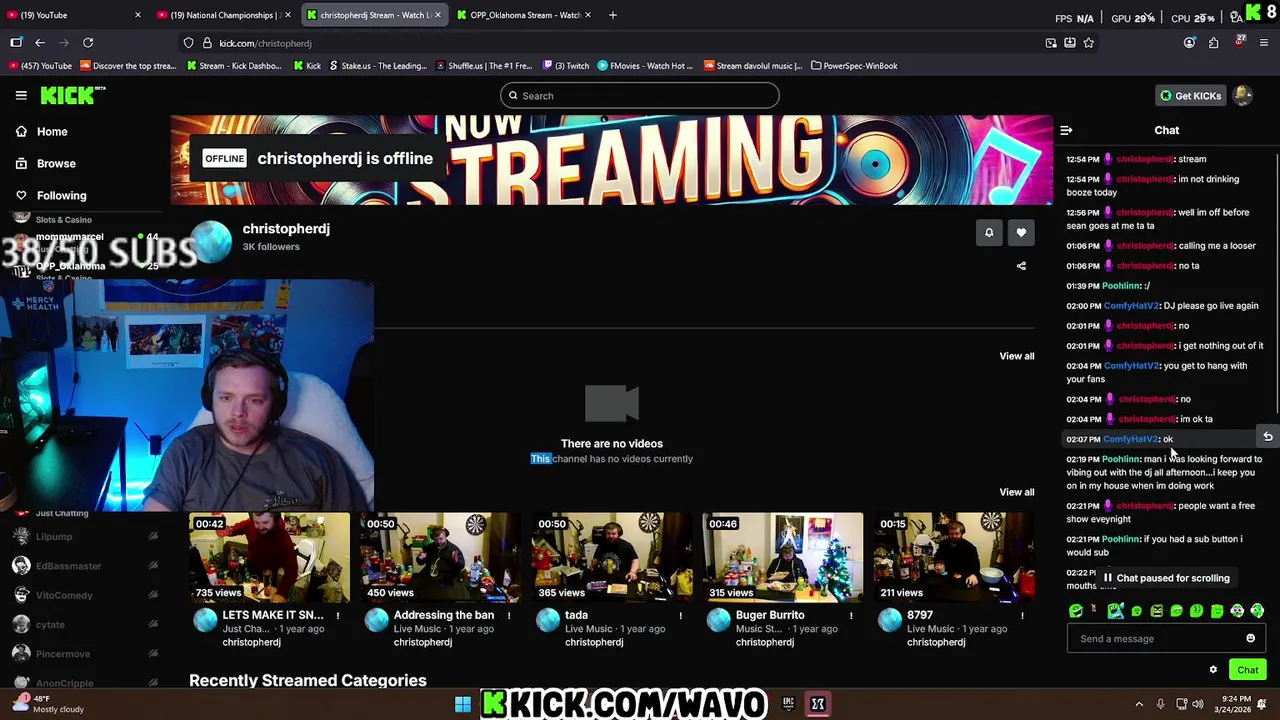Open Browse in Kick sidebar
The width and height of the screenshot is (1280, 720).
click(46, 163)
